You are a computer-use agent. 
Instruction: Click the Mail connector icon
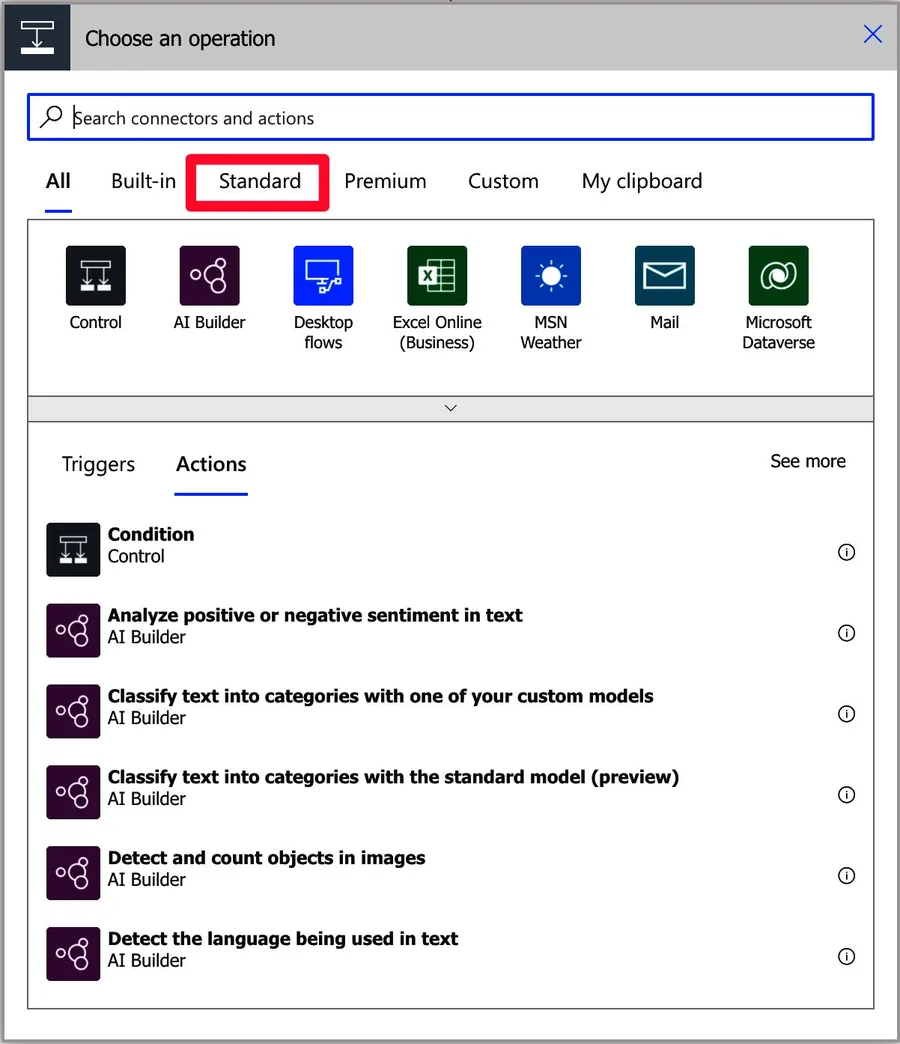click(665, 276)
